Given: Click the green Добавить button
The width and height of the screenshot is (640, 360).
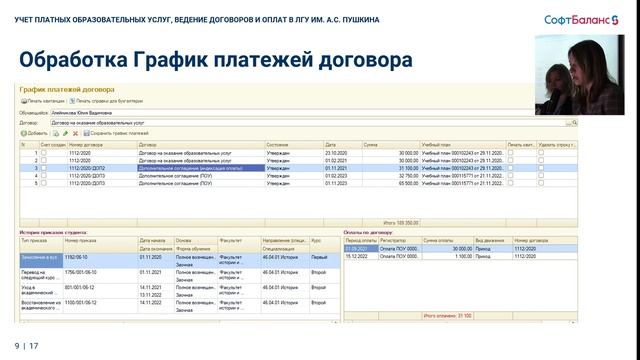Looking at the screenshot, I should click(34, 133).
